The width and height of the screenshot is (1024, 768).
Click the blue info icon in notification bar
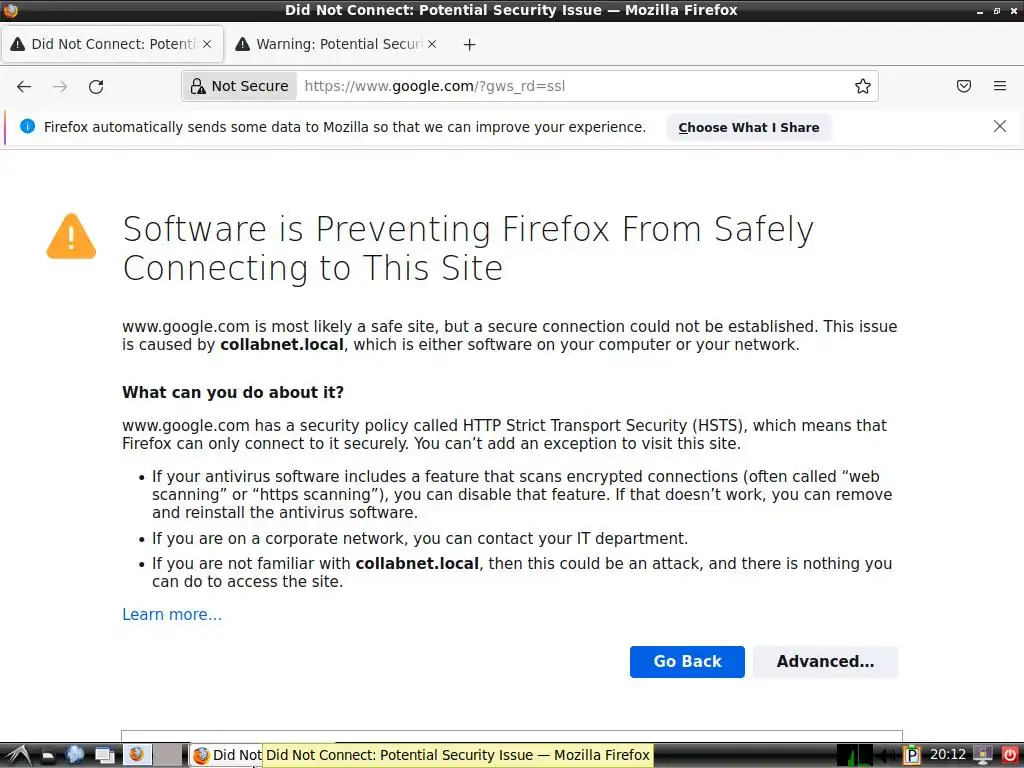(x=27, y=127)
